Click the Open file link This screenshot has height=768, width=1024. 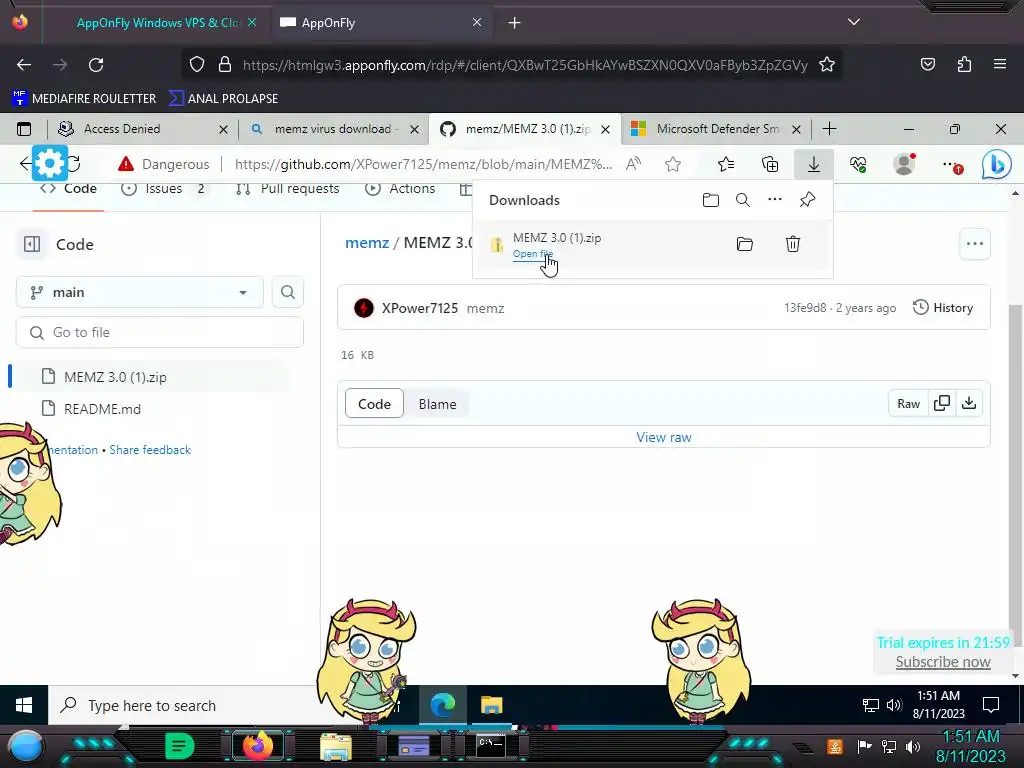pos(532,253)
